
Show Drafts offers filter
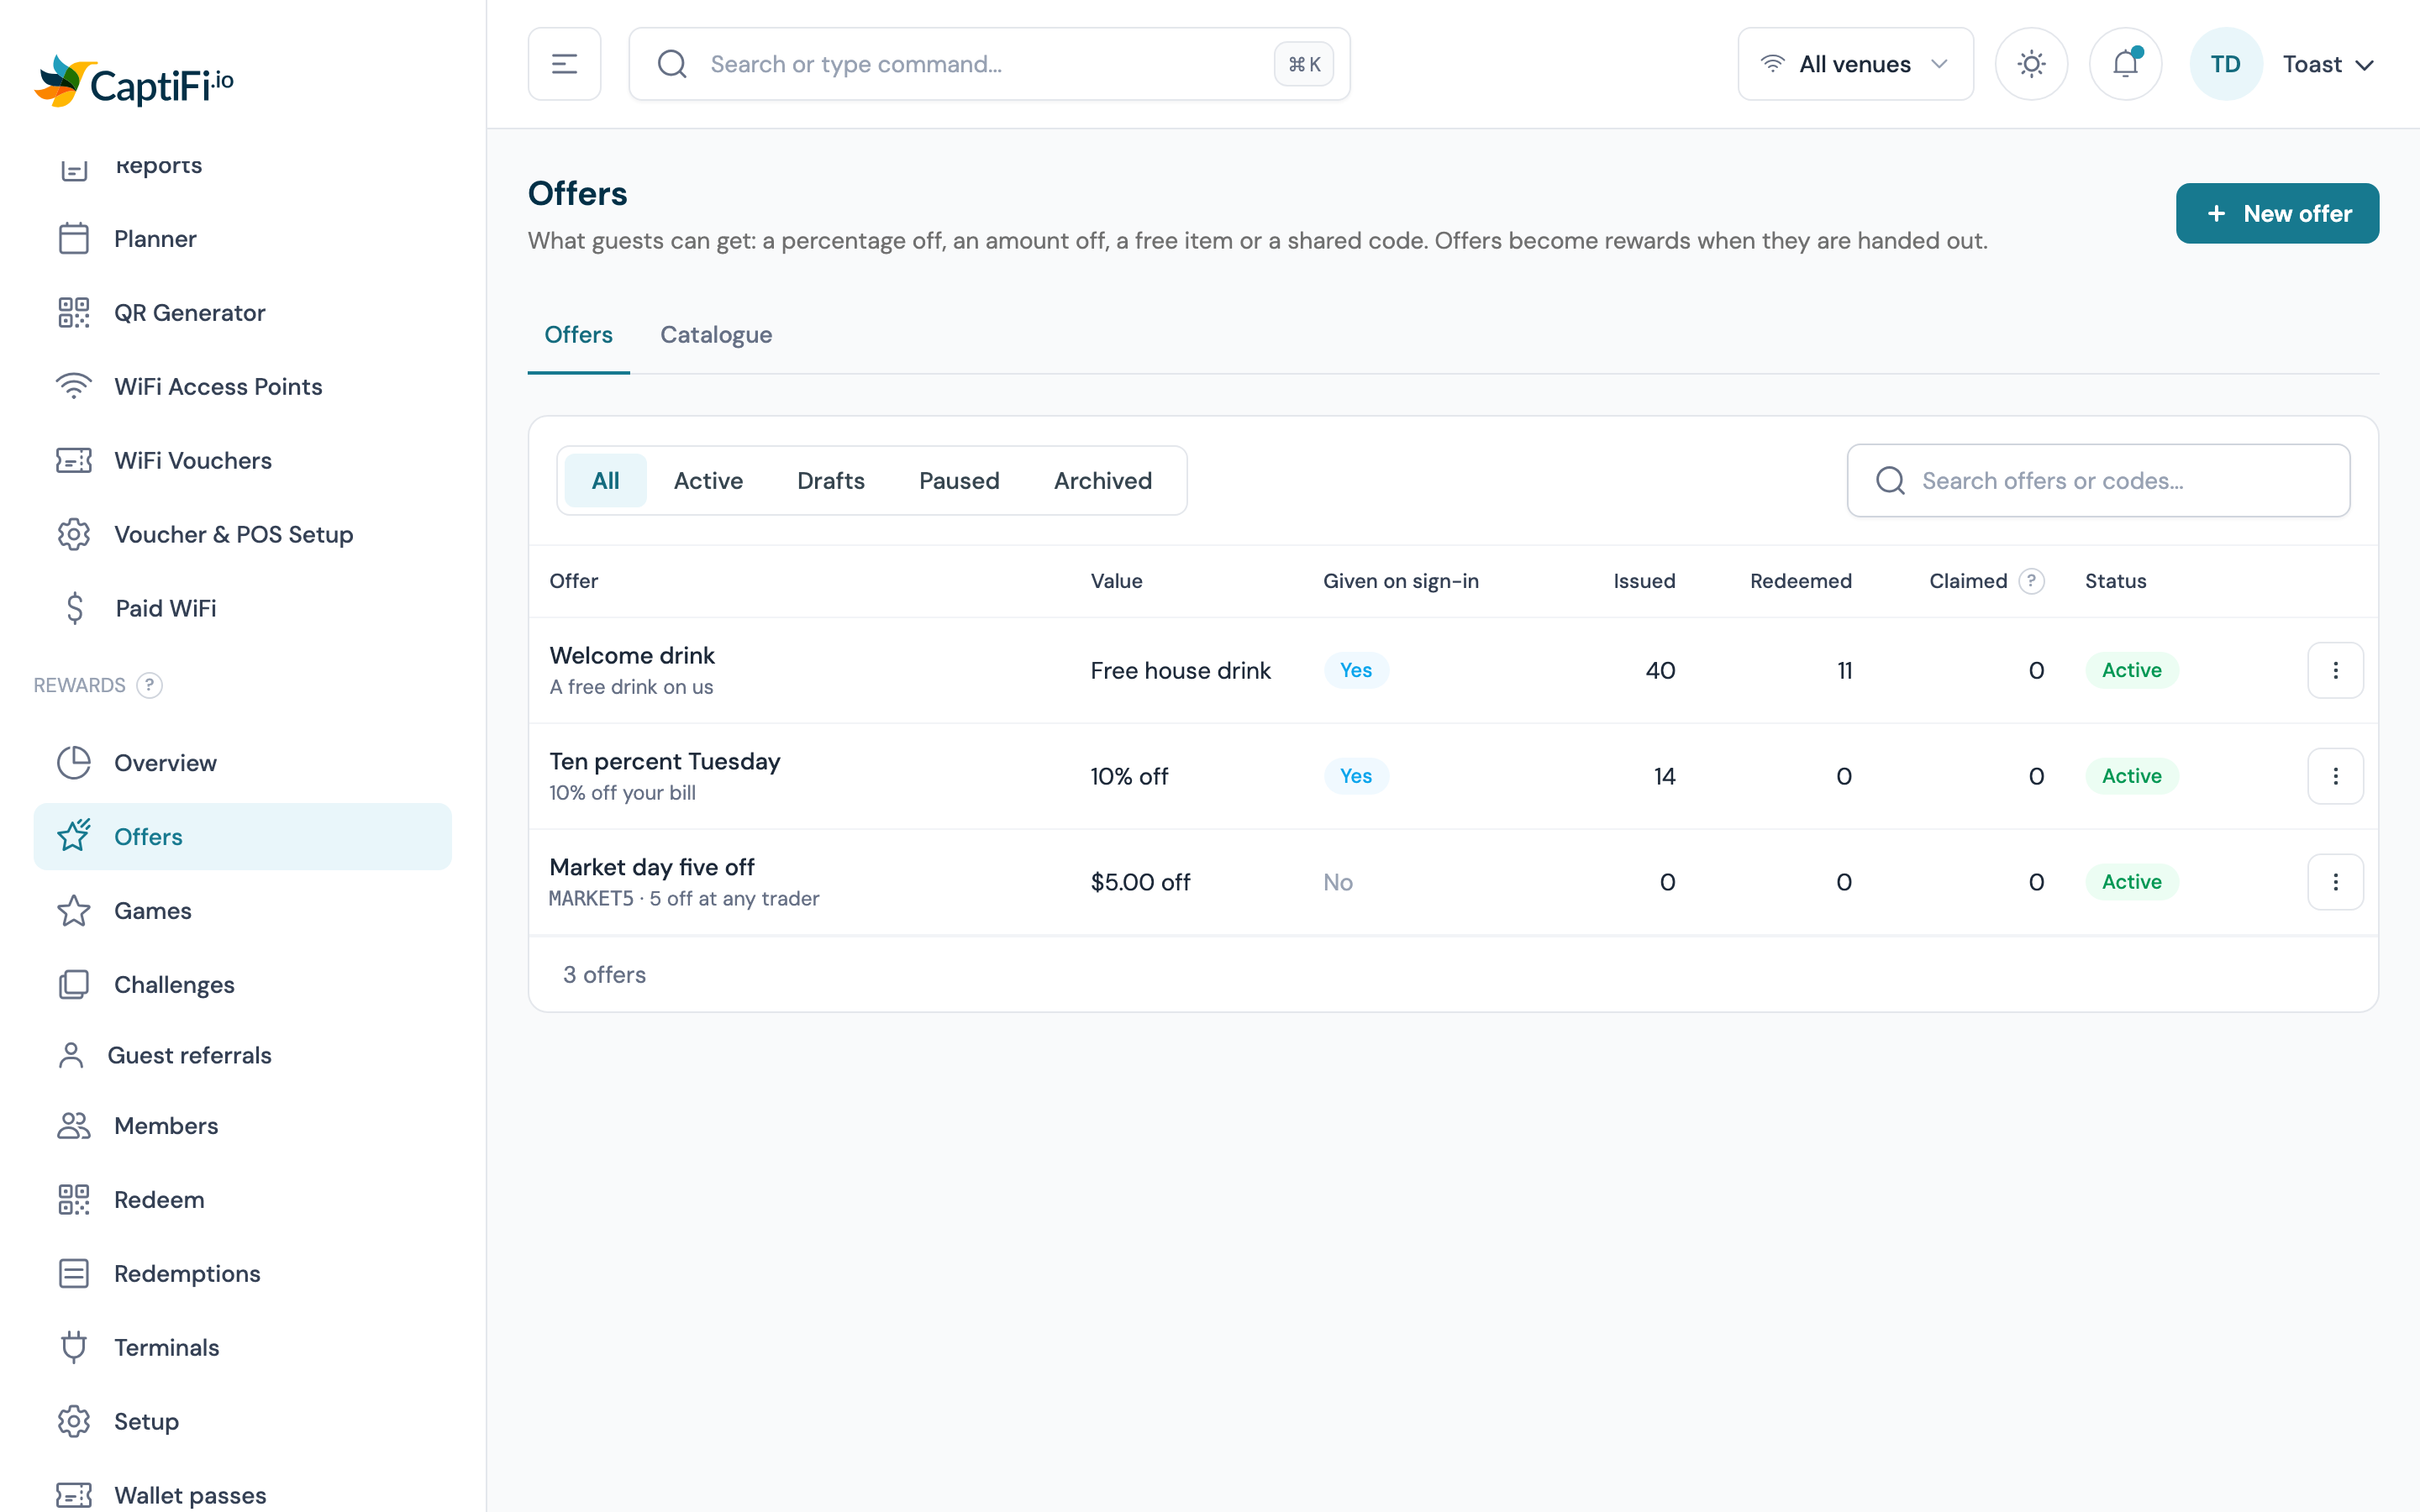point(830,480)
